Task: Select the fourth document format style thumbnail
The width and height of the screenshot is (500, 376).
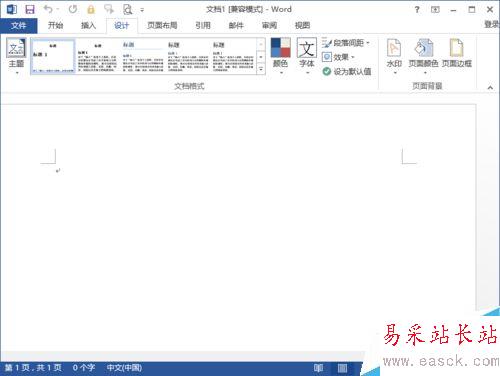Action: point(188,56)
